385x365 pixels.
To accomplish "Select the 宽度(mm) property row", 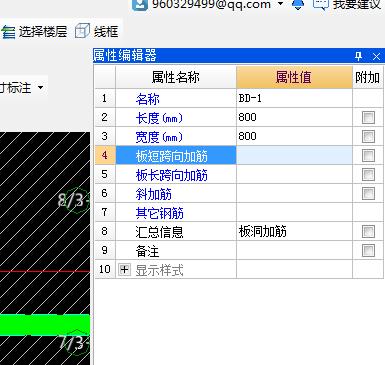I will (176, 137).
